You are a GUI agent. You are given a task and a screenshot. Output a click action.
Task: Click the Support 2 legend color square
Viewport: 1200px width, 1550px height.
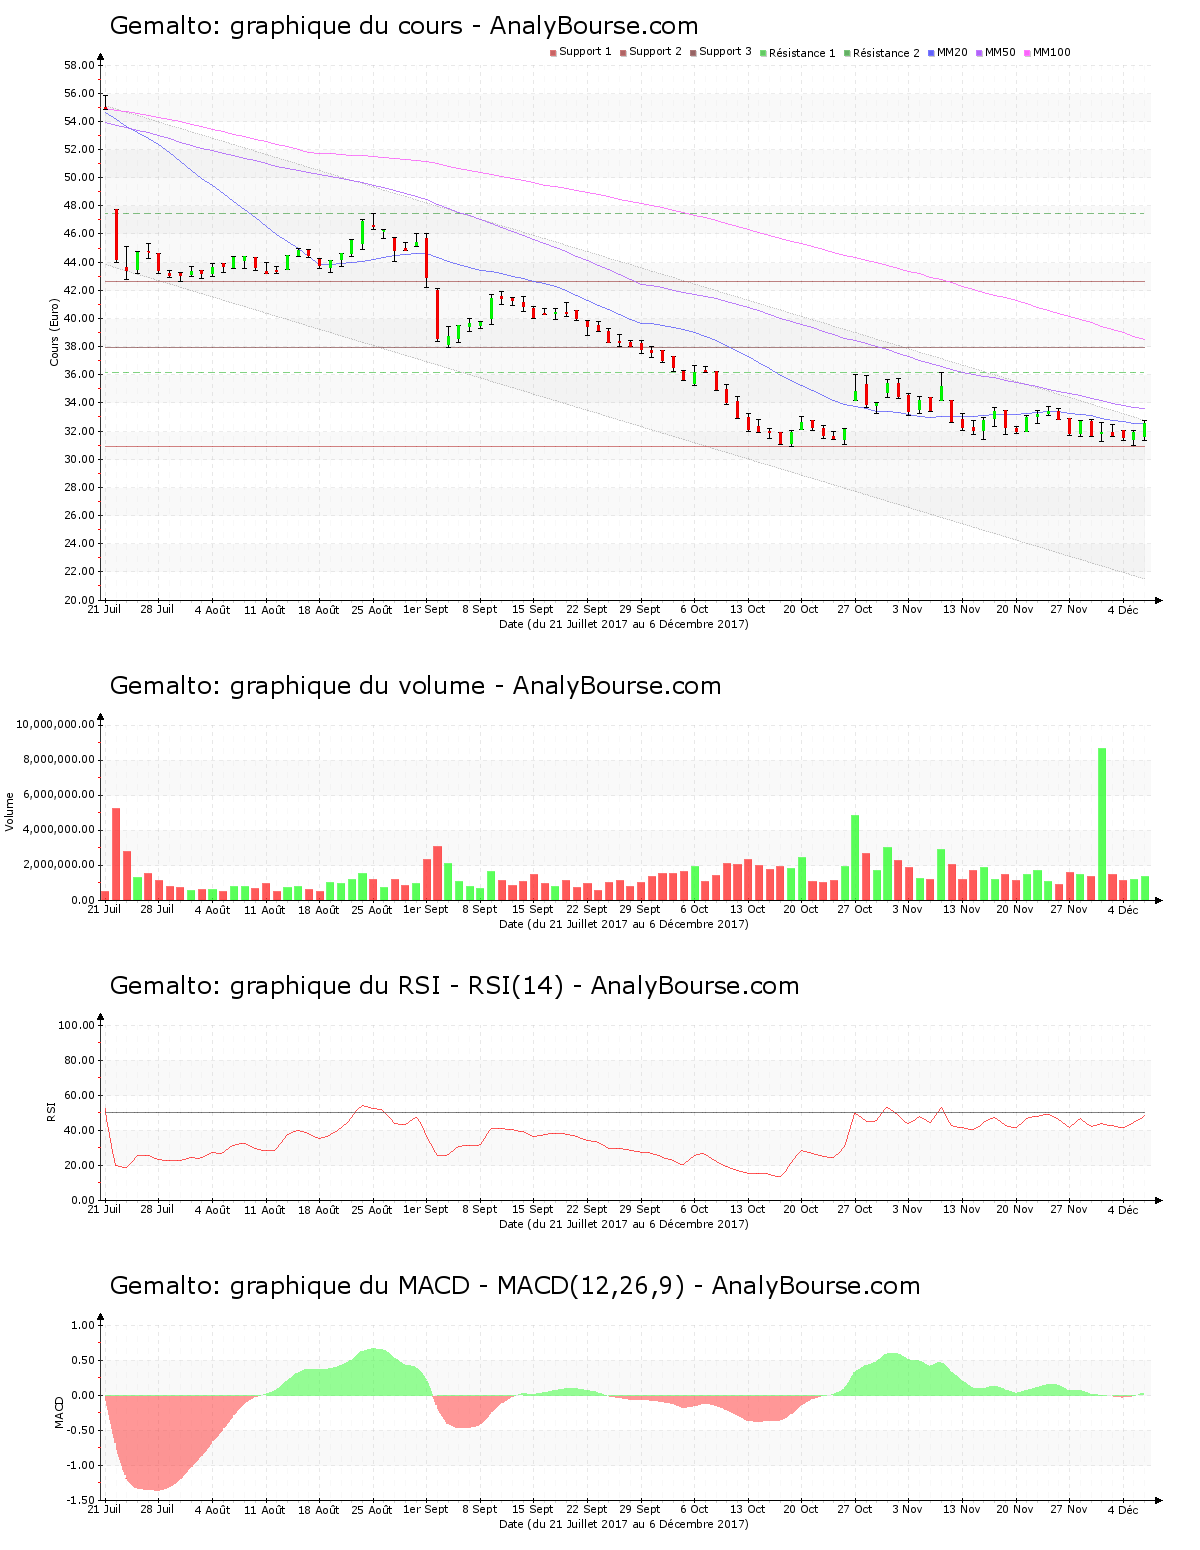(623, 53)
